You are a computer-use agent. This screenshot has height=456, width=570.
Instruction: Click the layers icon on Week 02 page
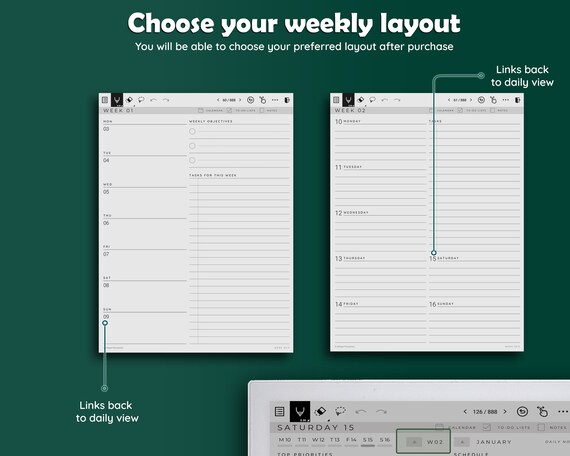point(518,100)
